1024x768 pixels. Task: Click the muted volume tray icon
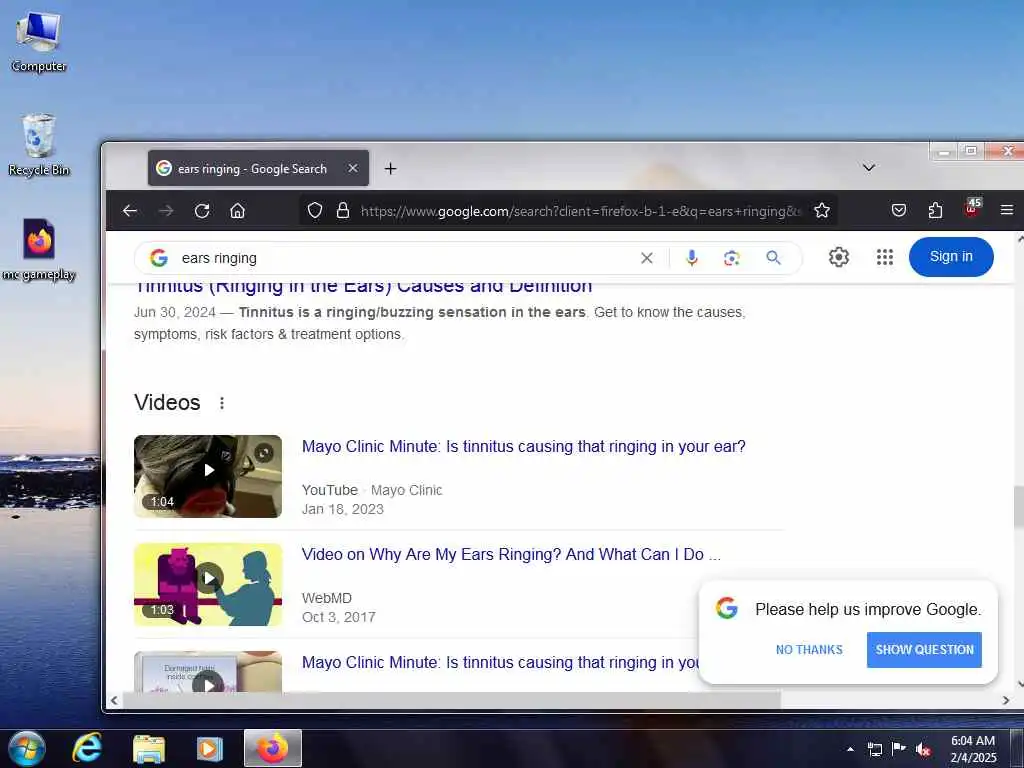[x=923, y=750]
